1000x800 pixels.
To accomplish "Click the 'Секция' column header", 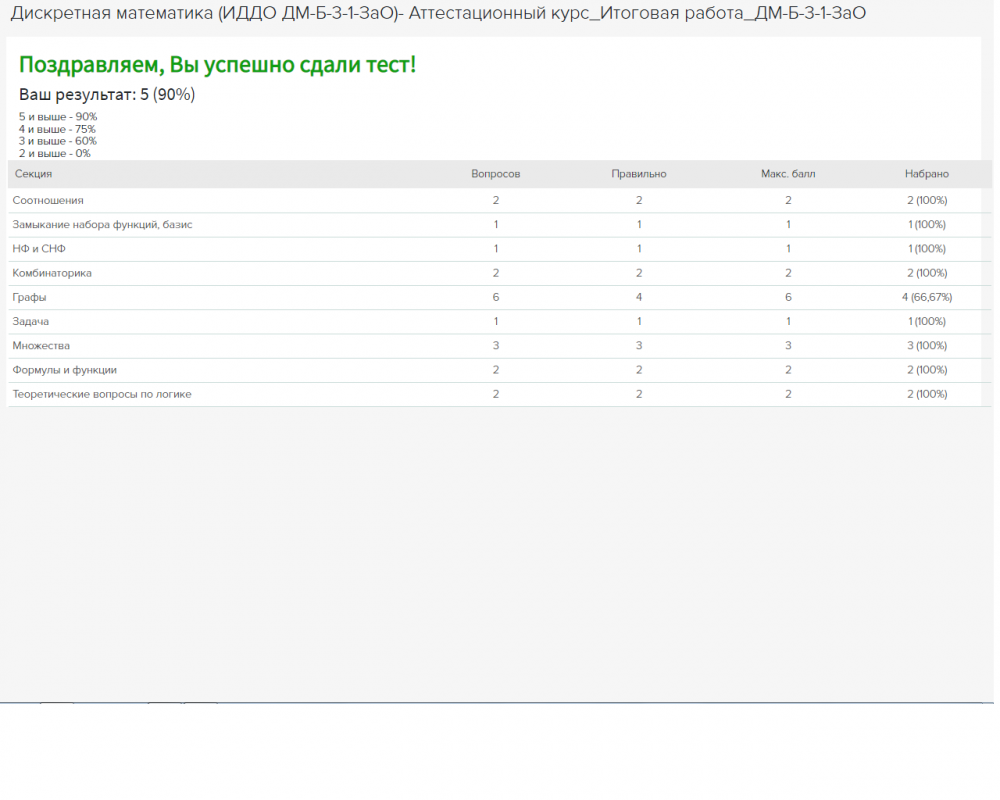I will tap(33, 174).
